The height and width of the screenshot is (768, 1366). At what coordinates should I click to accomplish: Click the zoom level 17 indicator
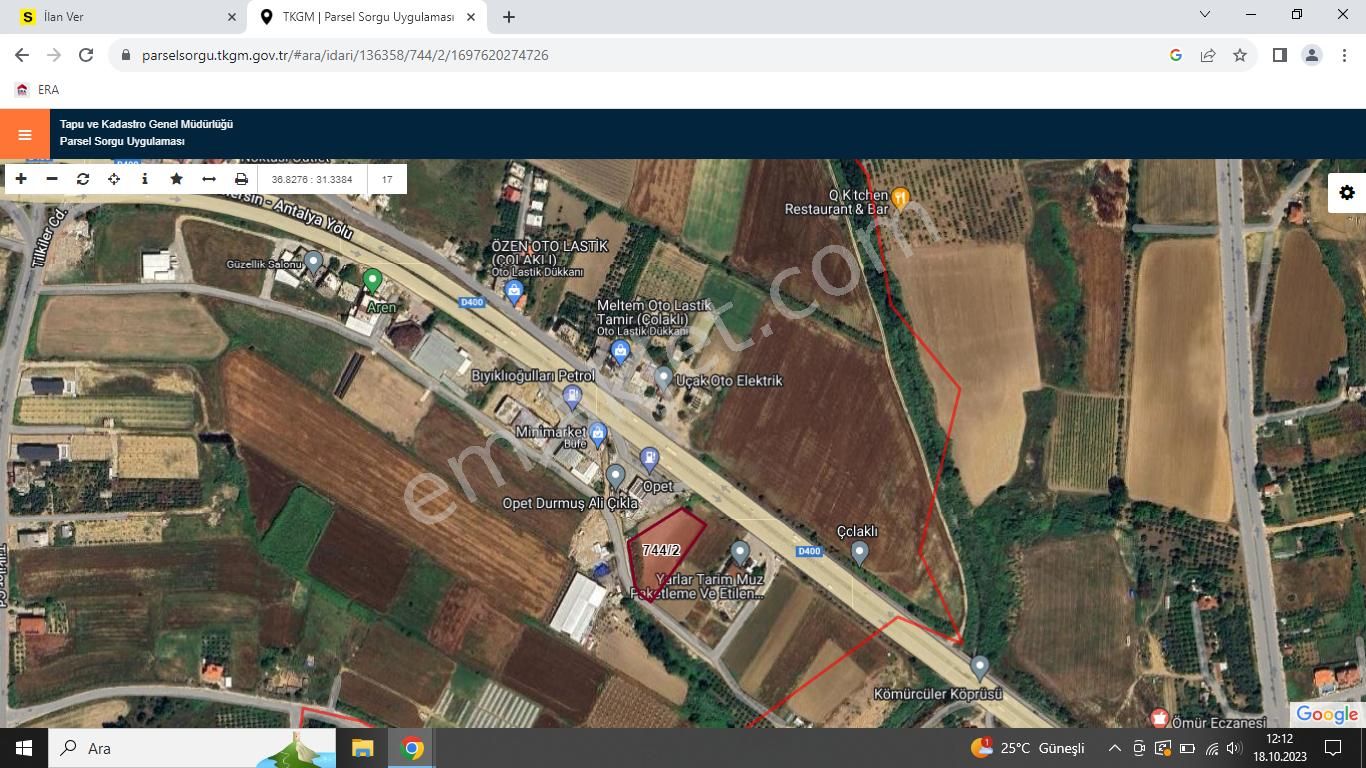coord(387,180)
